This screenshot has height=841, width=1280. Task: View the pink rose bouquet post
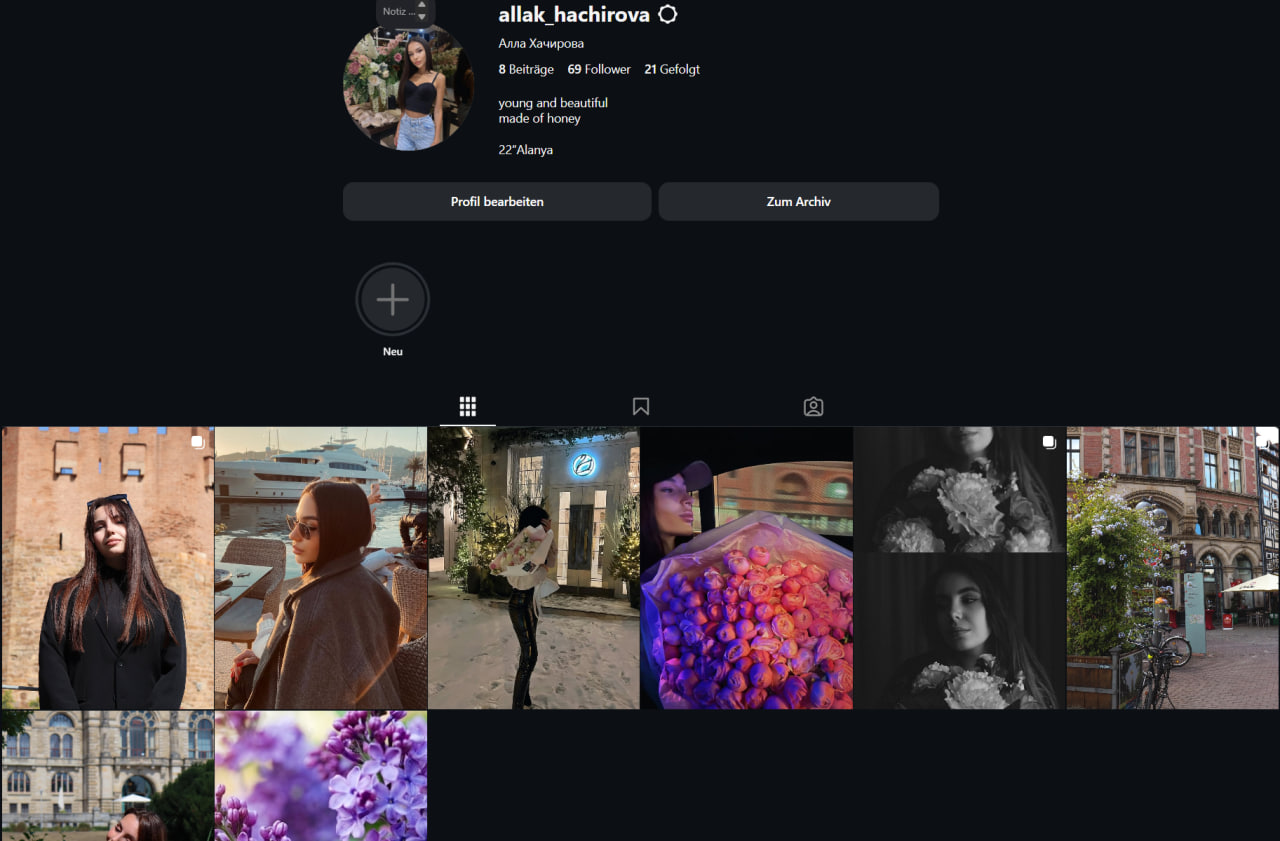747,568
